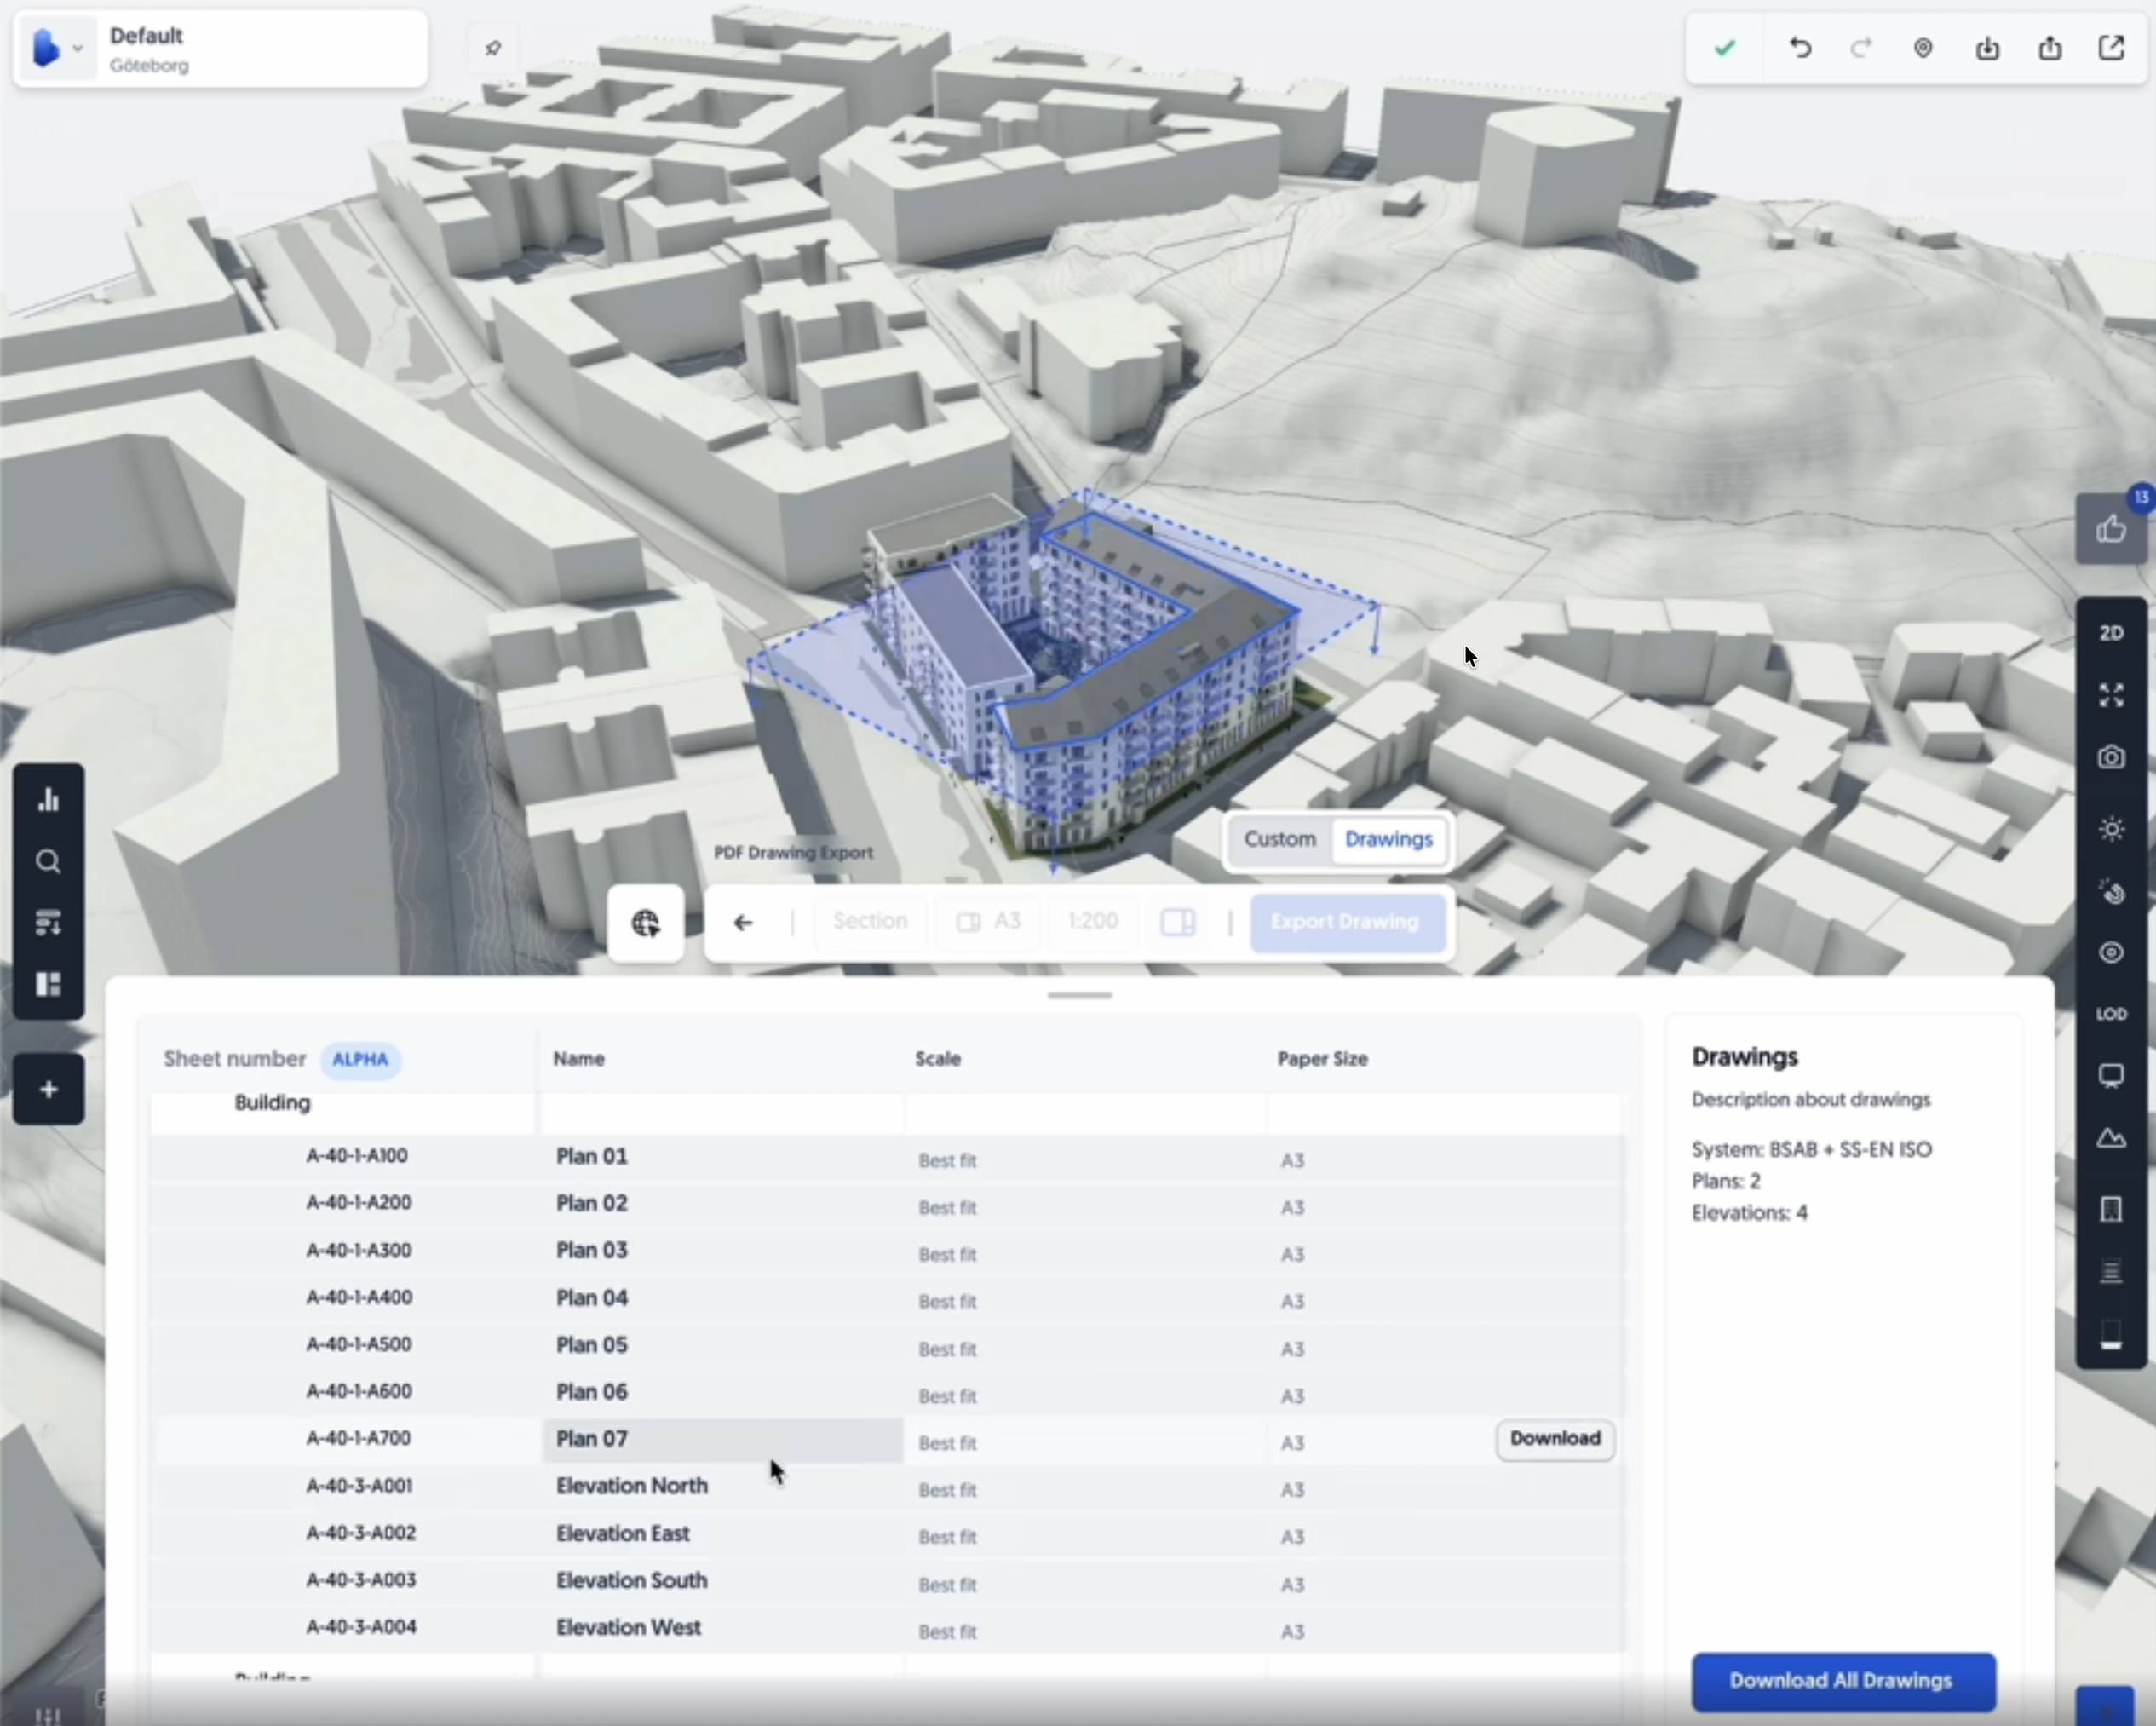Select the Drawings tab
The height and width of the screenshot is (1726, 2156).
click(1388, 839)
